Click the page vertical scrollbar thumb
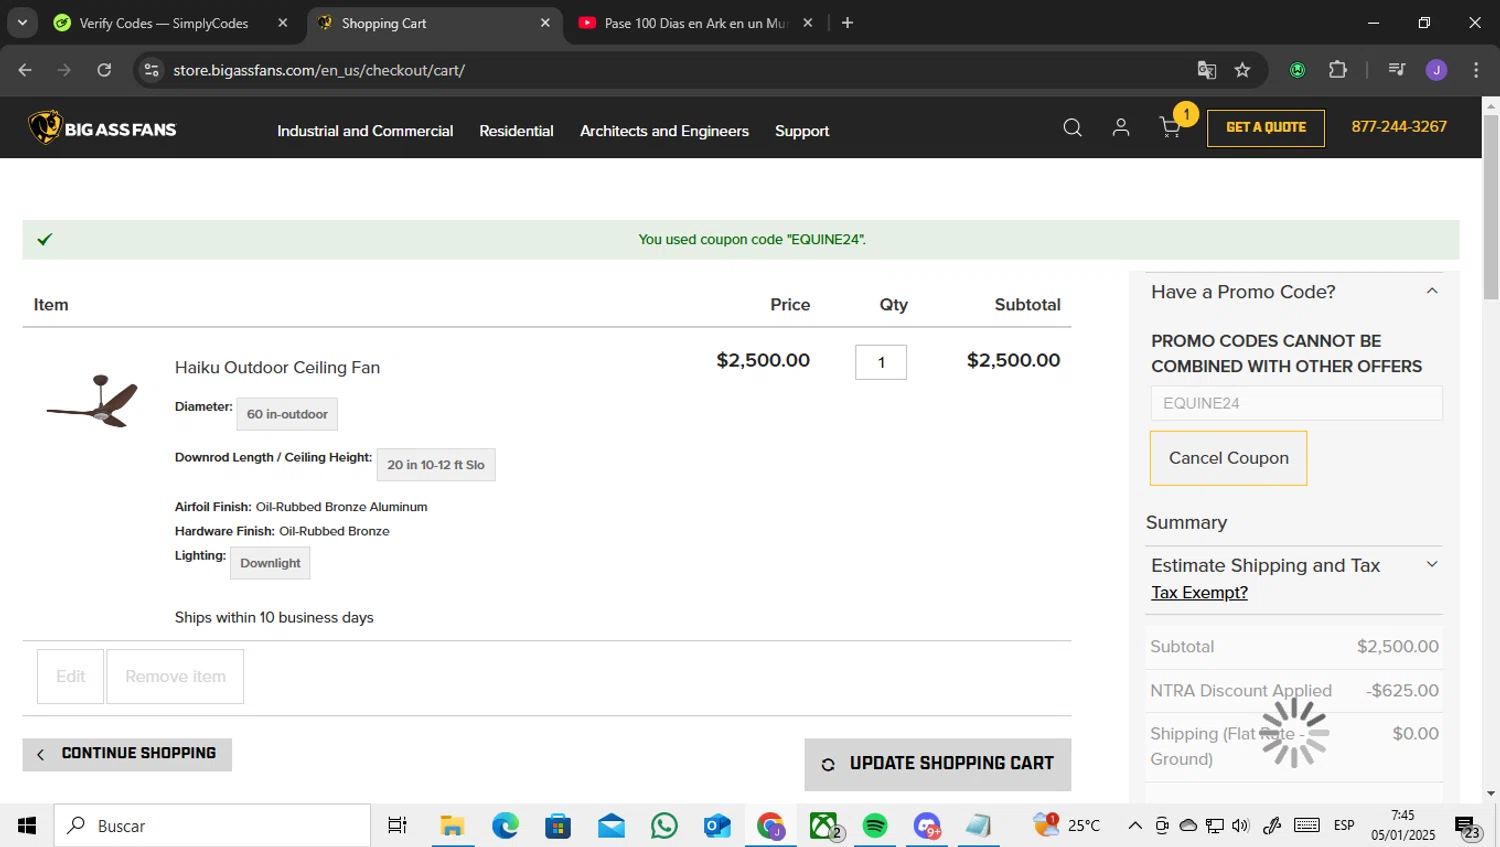Image resolution: width=1500 pixels, height=847 pixels. 1491,208
